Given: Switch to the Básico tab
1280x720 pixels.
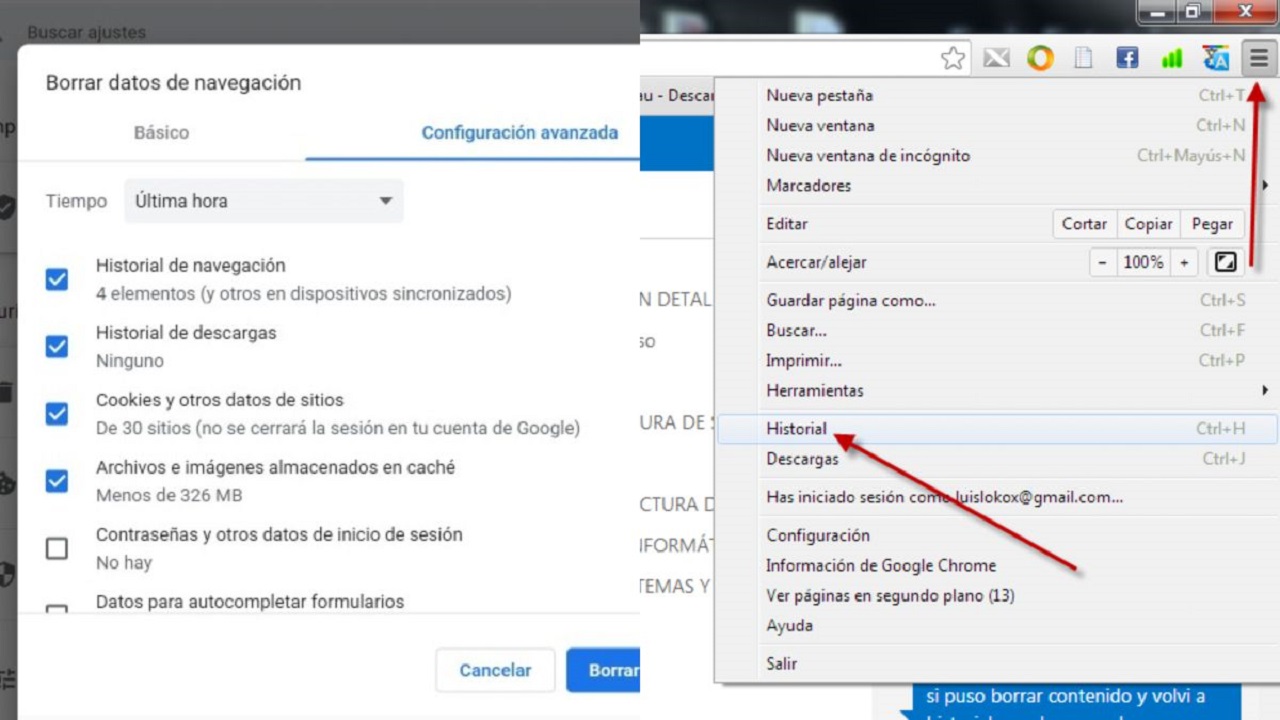Looking at the screenshot, I should (x=161, y=132).
